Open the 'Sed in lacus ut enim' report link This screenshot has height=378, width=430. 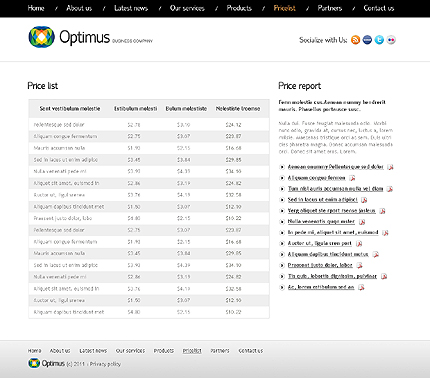(323, 200)
